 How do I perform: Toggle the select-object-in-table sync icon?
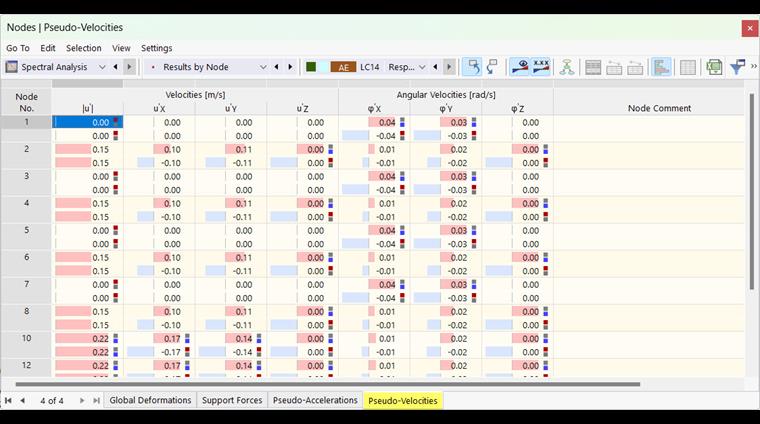[x=472, y=67]
